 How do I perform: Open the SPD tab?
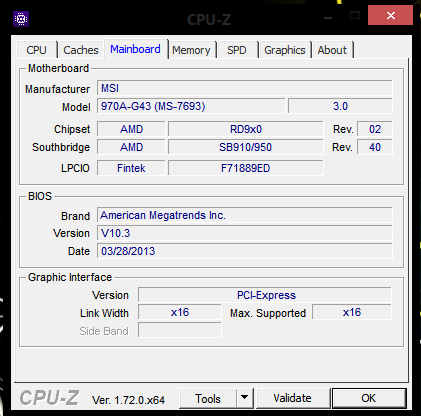tap(237, 50)
